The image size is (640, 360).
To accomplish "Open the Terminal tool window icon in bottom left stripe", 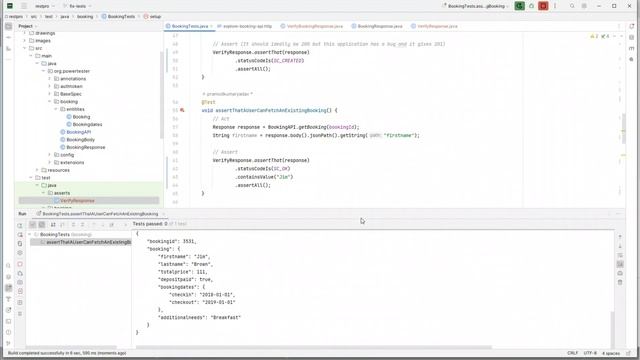I will [x=8, y=321].
